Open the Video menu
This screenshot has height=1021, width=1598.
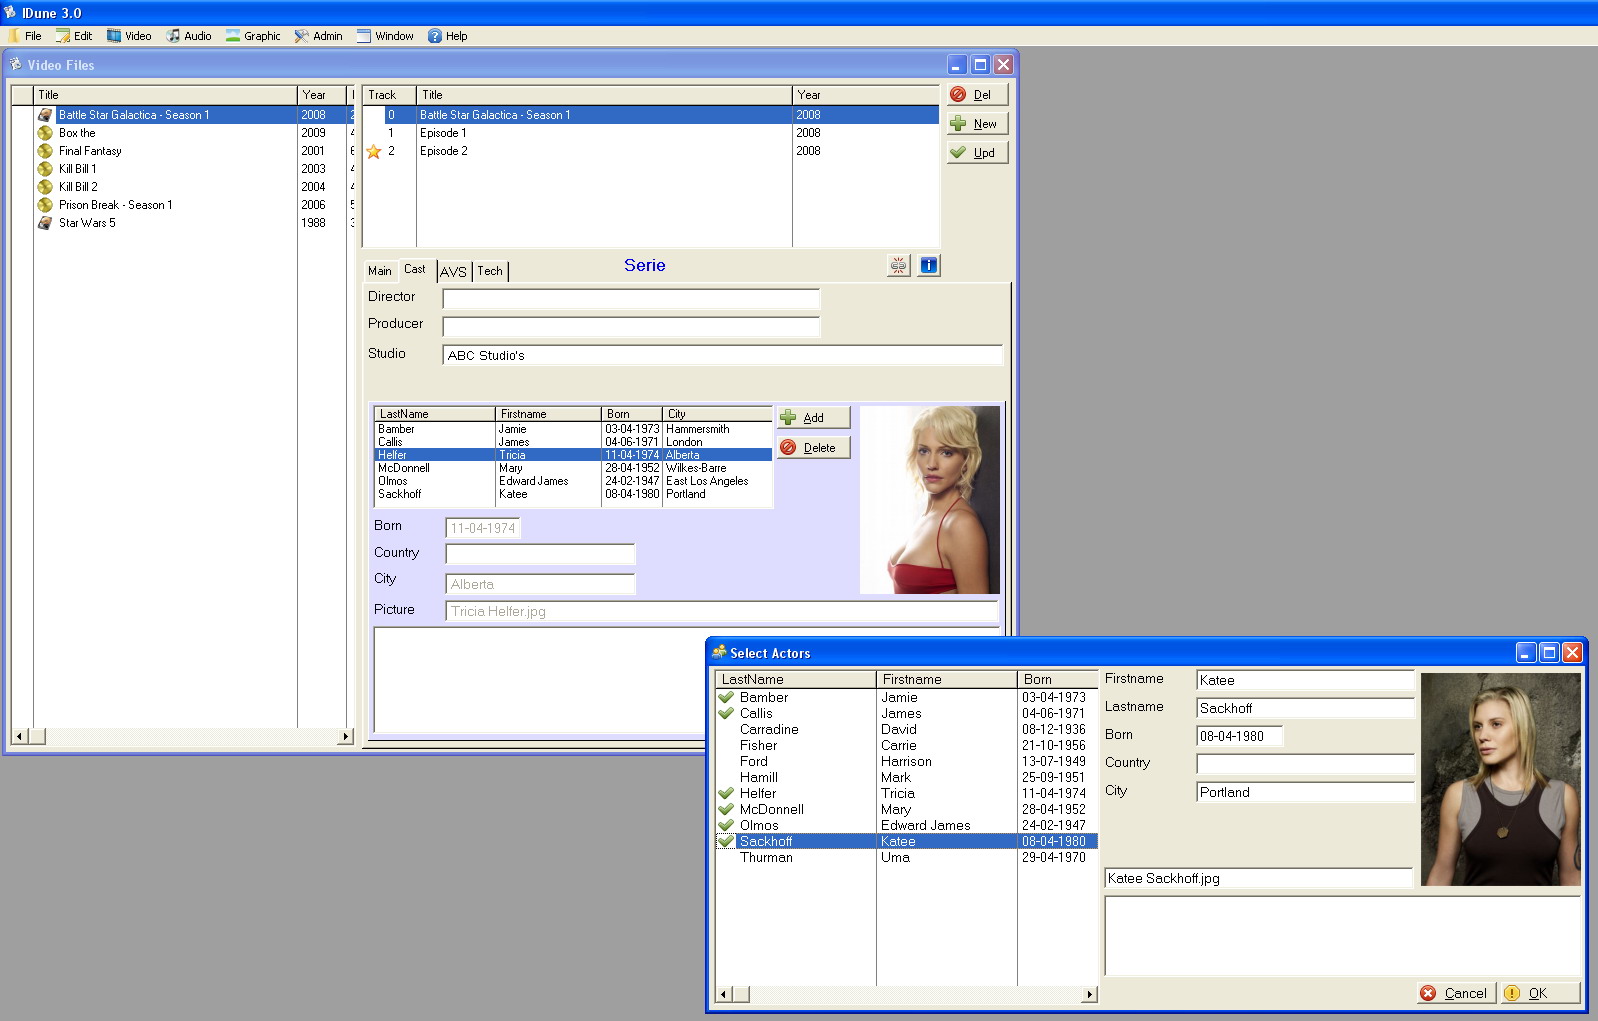click(129, 36)
